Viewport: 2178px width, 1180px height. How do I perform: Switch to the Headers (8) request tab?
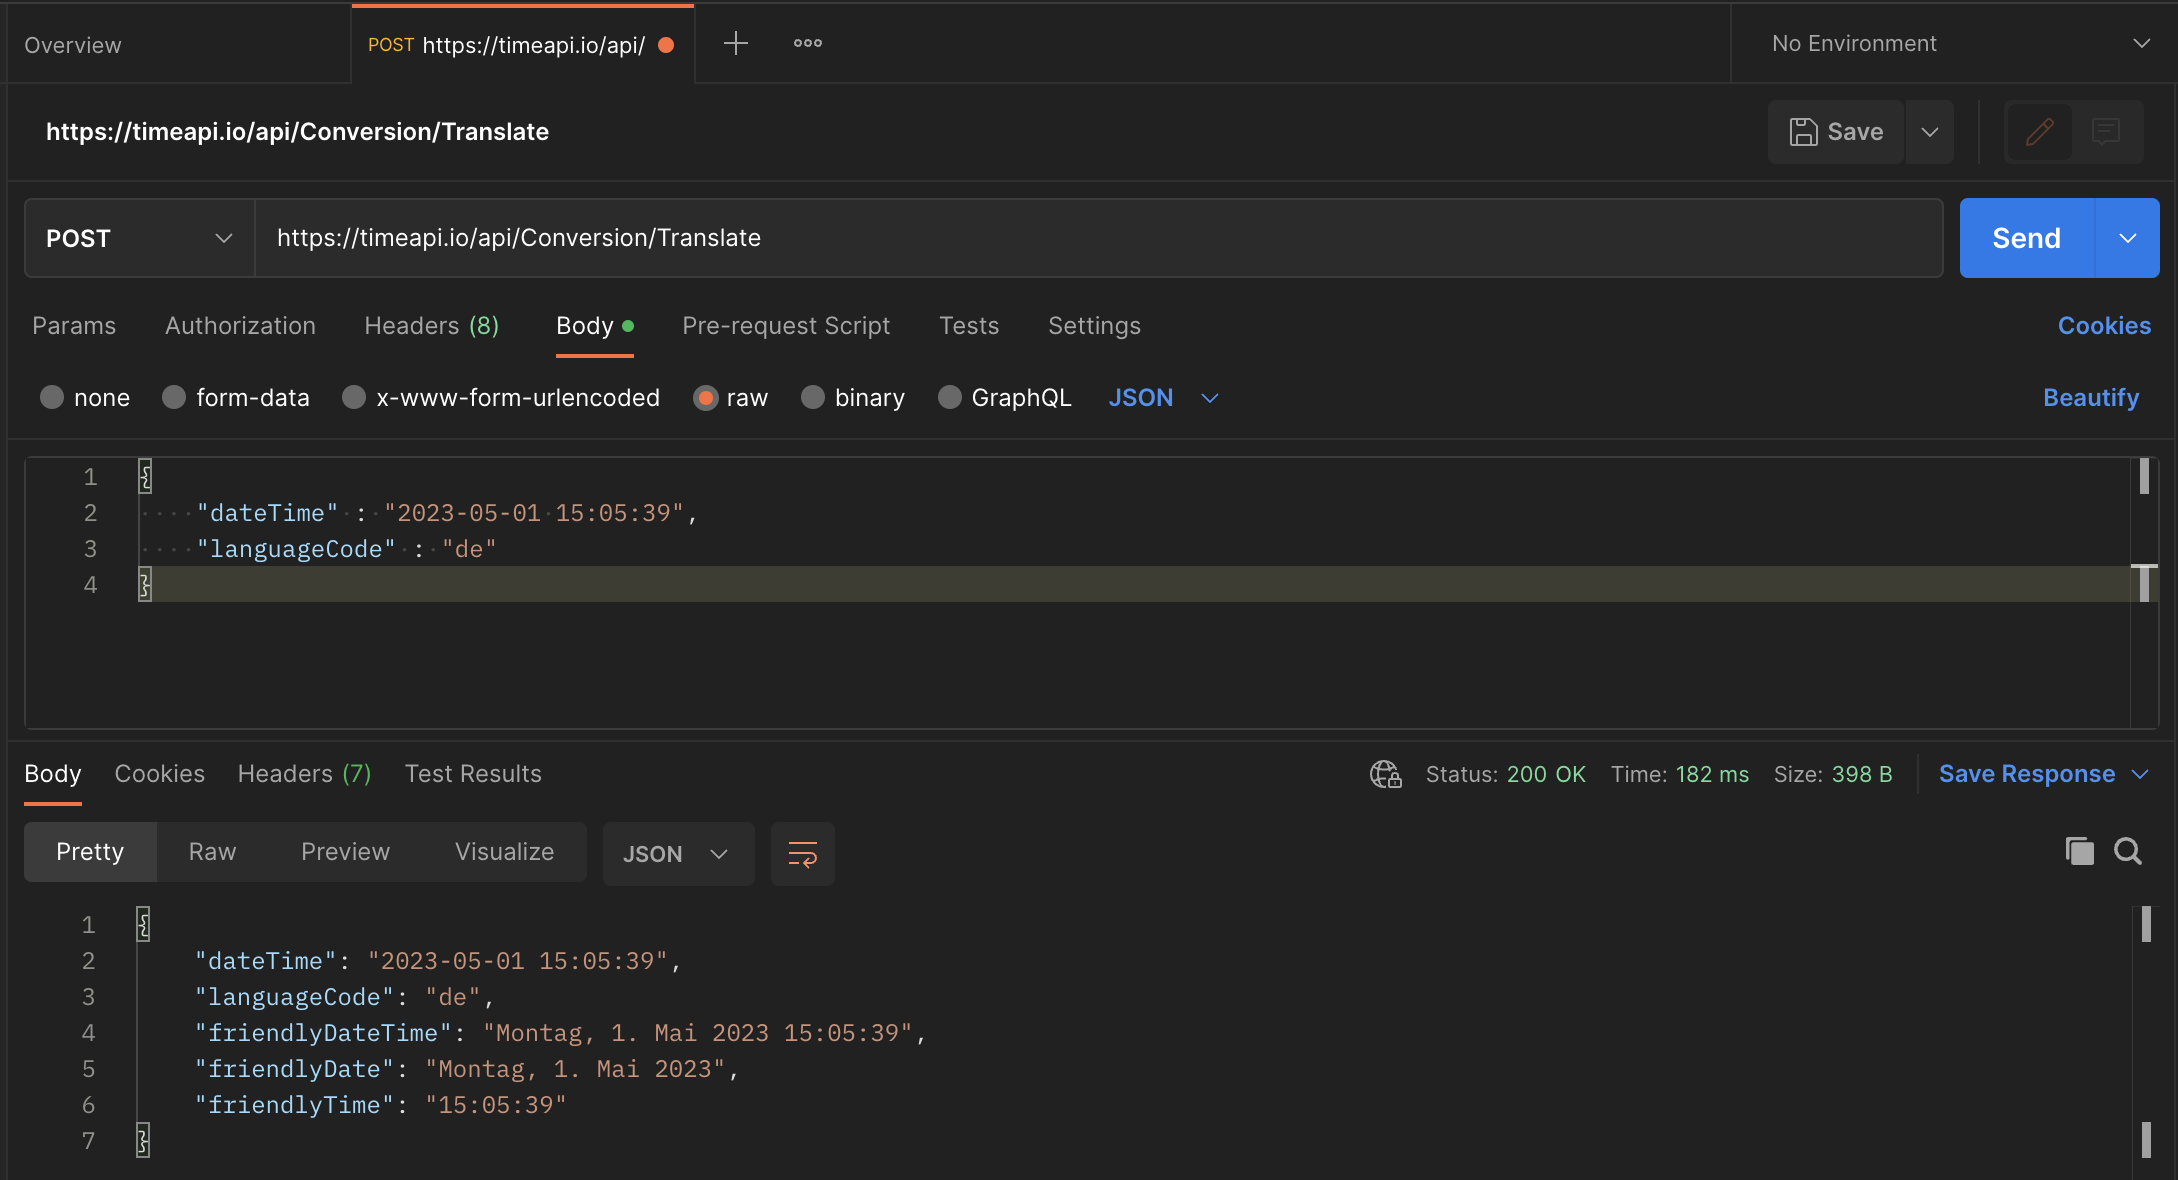(431, 326)
